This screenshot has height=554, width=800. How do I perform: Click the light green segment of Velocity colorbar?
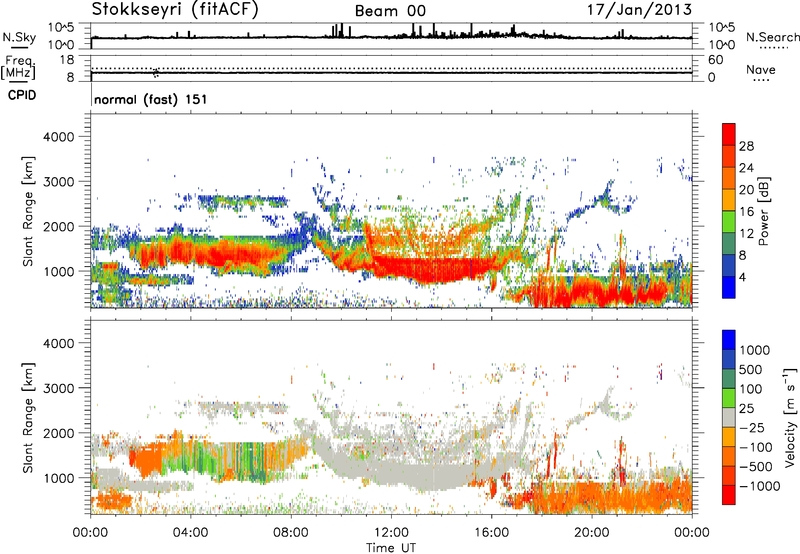[729, 398]
